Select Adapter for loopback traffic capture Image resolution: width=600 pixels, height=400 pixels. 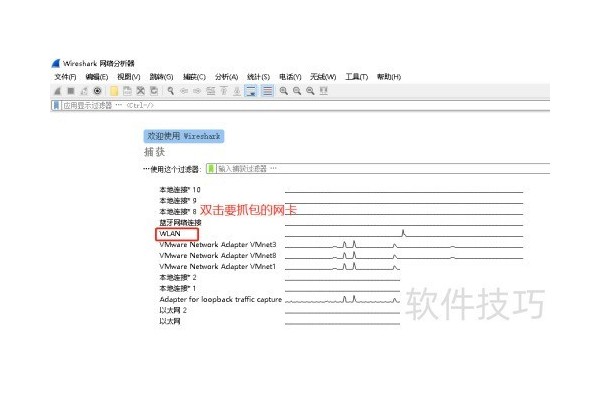220,299
